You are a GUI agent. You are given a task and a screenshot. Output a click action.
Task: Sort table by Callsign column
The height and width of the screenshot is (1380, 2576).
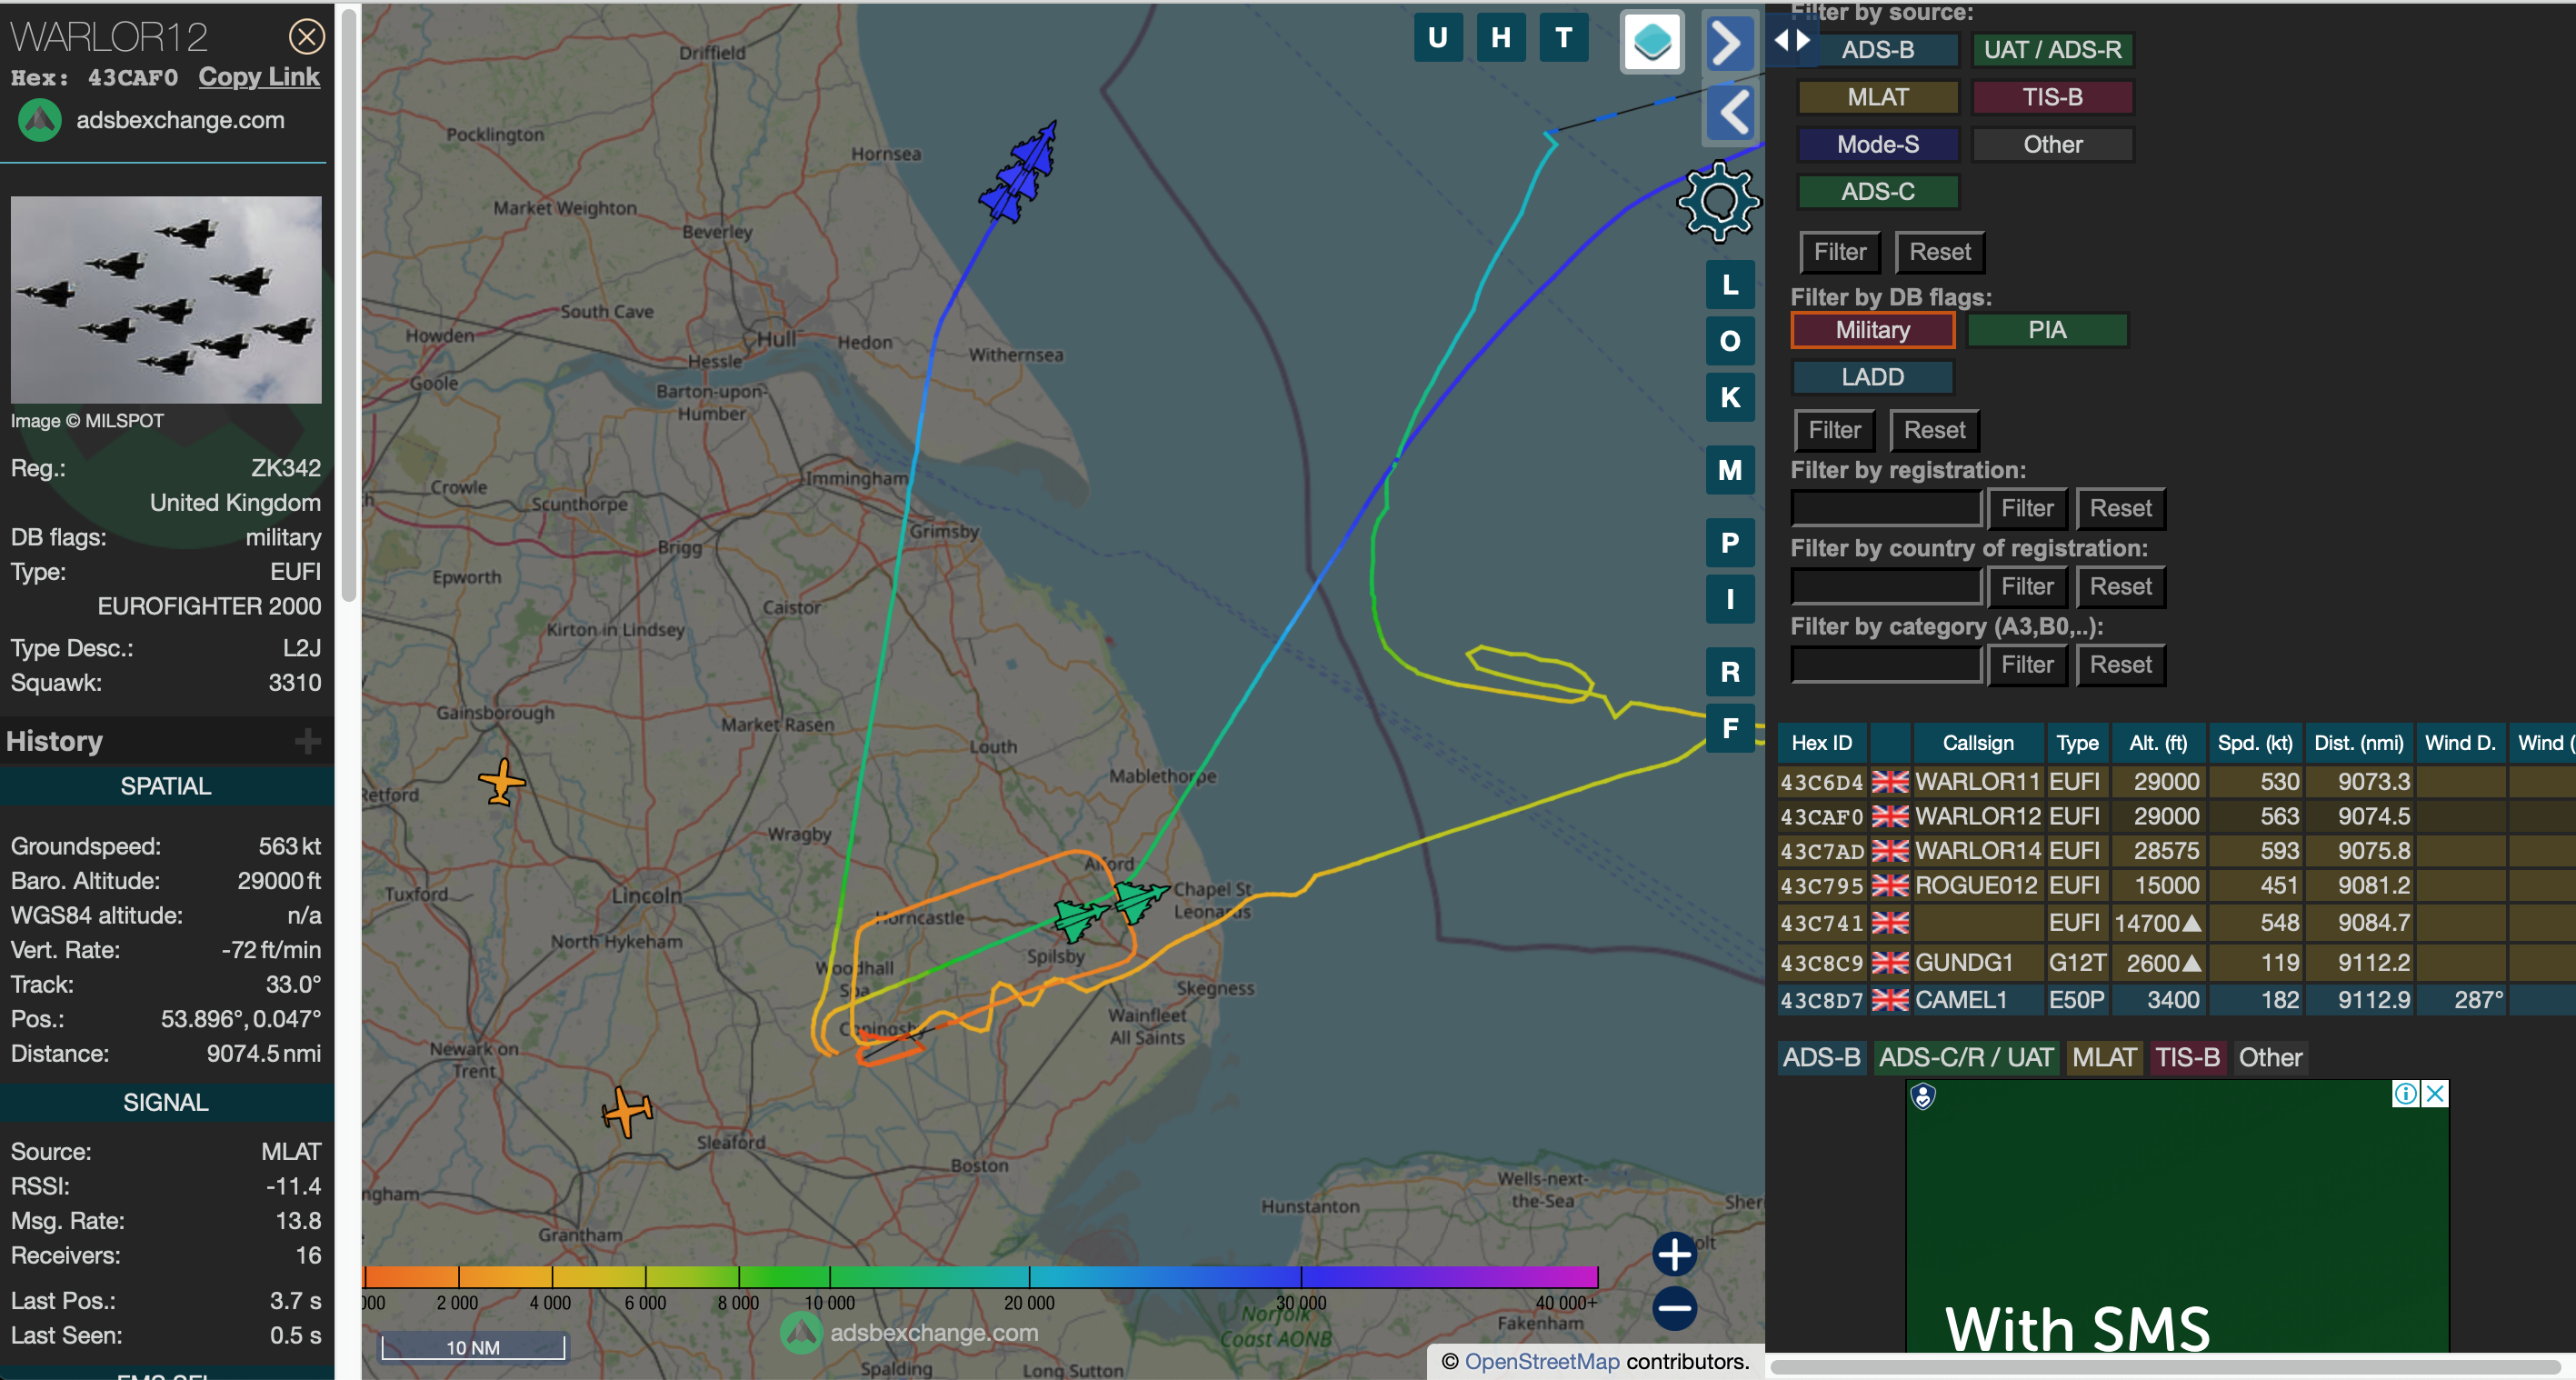[x=1977, y=743]
